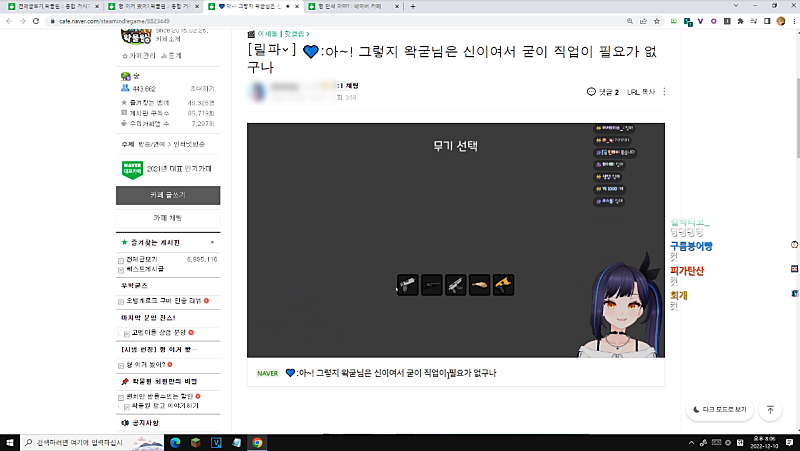Open the Chrome profile avatar
Screen dimensions: 800x451
click(781, 21)
